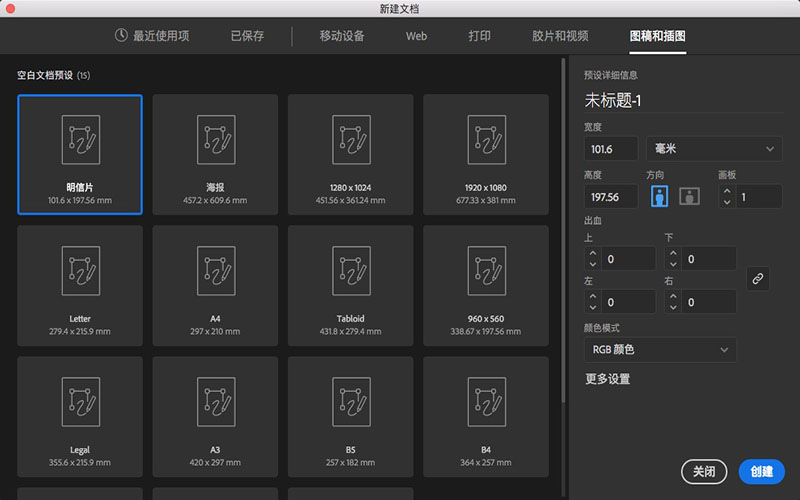
Task: Click the 355.6 x 215.9 mm size text
Action: coord(80,463)
